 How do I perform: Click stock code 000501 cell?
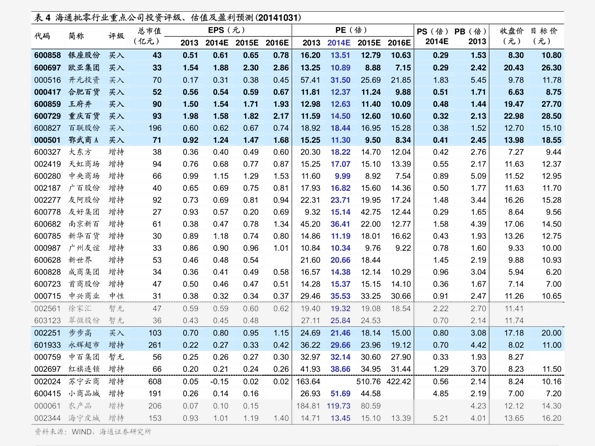tap(47, 140)
